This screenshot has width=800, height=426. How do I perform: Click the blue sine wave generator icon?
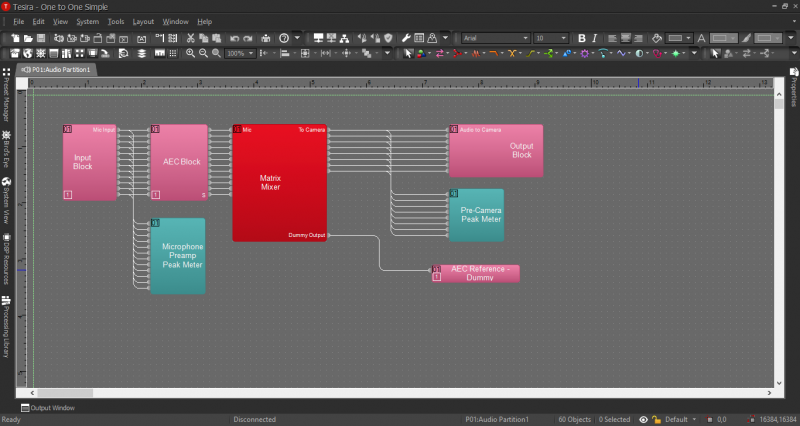(x=621, y=53)
